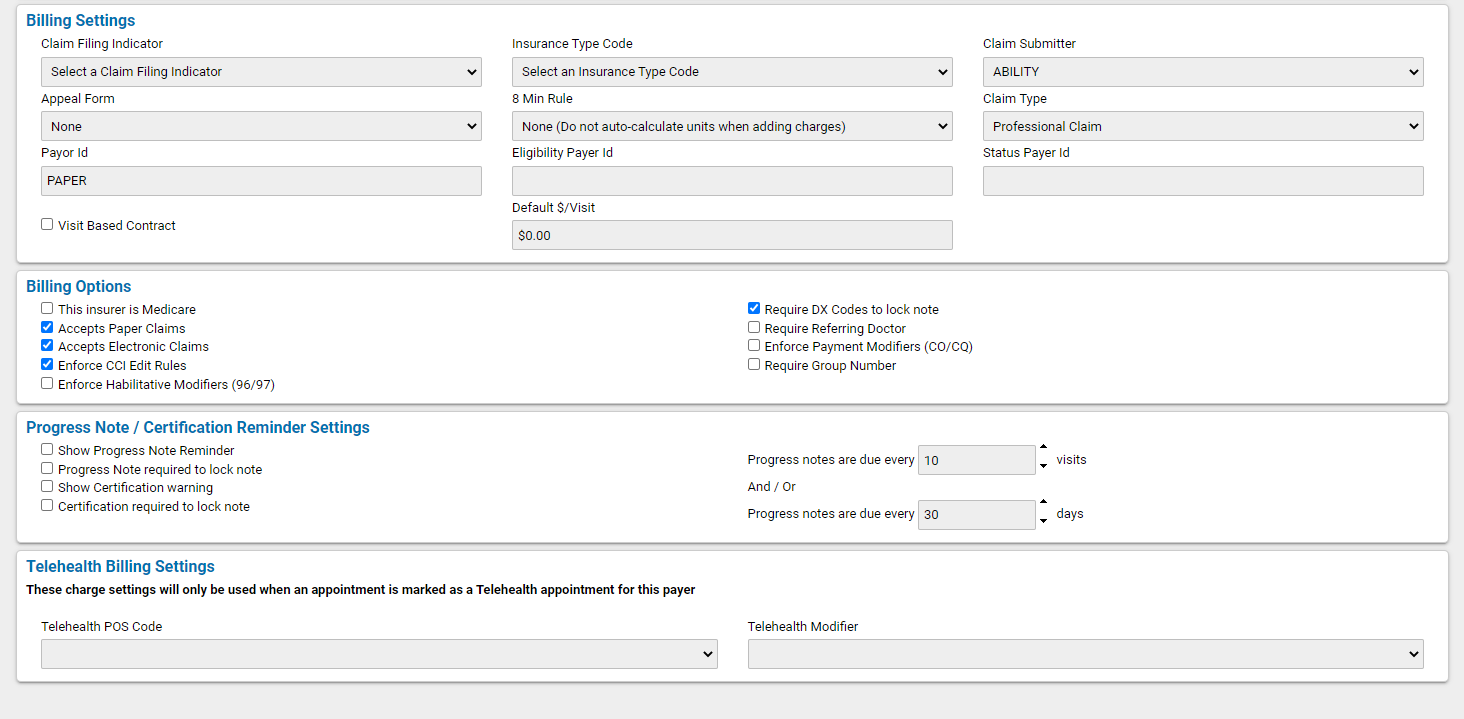Open the Claim Filing Indicator dropdown

(260, 71)
